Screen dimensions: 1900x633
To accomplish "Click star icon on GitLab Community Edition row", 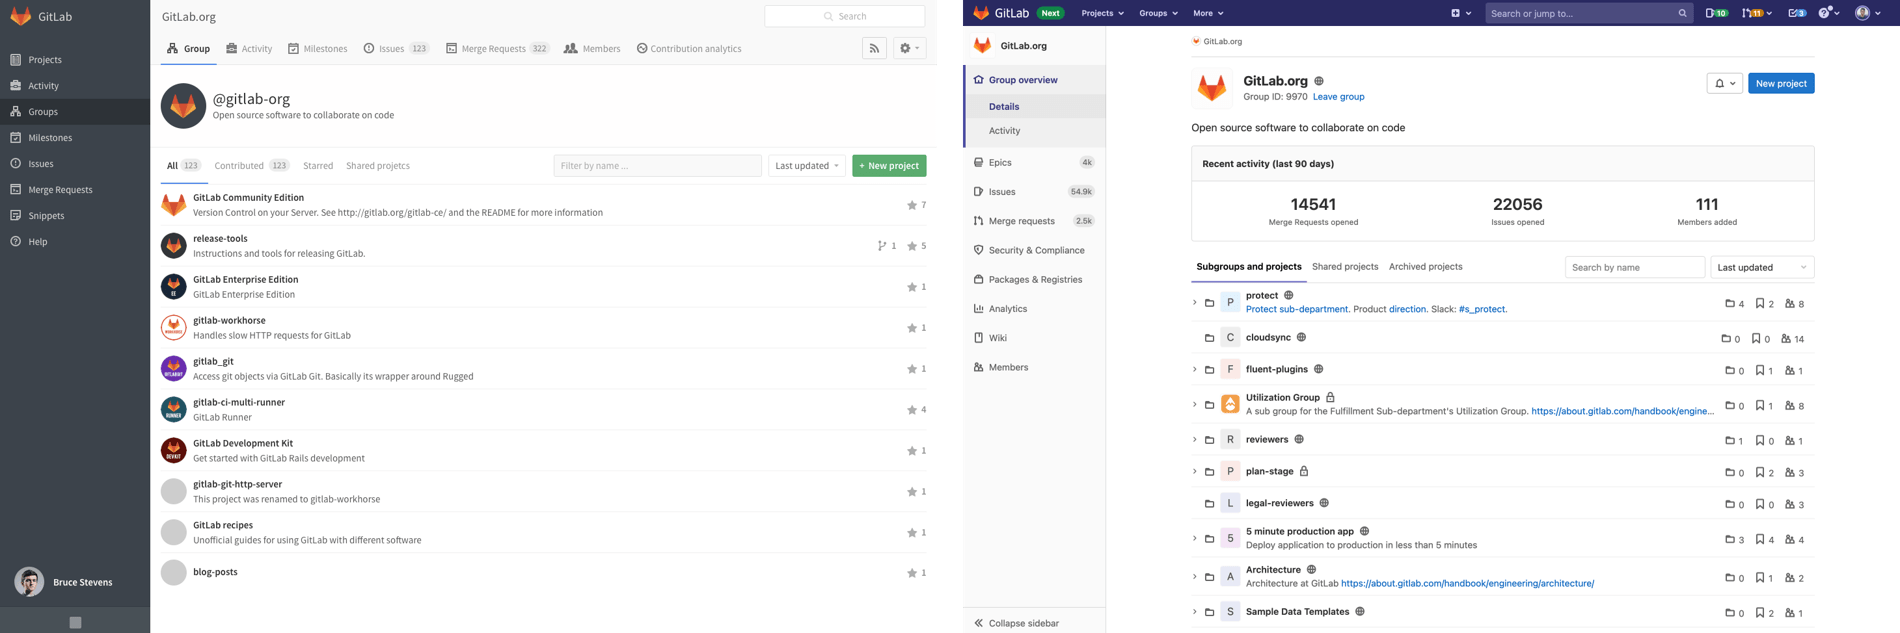I will pyautogui.click(x=912, y=205).
